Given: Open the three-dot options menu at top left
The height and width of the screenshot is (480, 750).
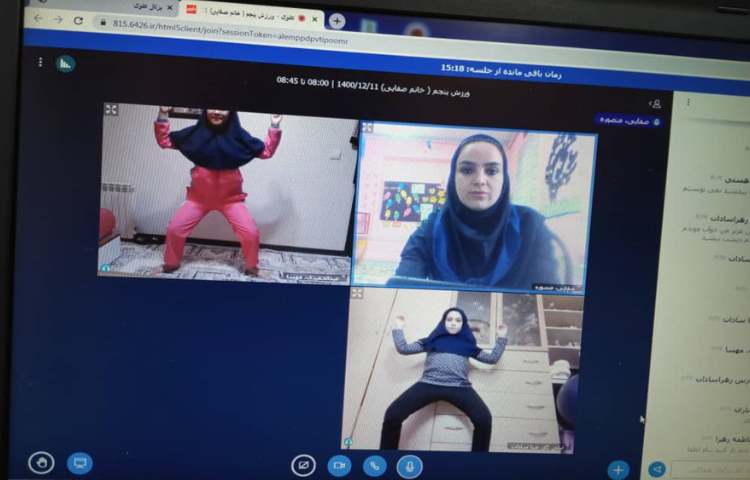Looking at the screenshot, I should point(40,62).
